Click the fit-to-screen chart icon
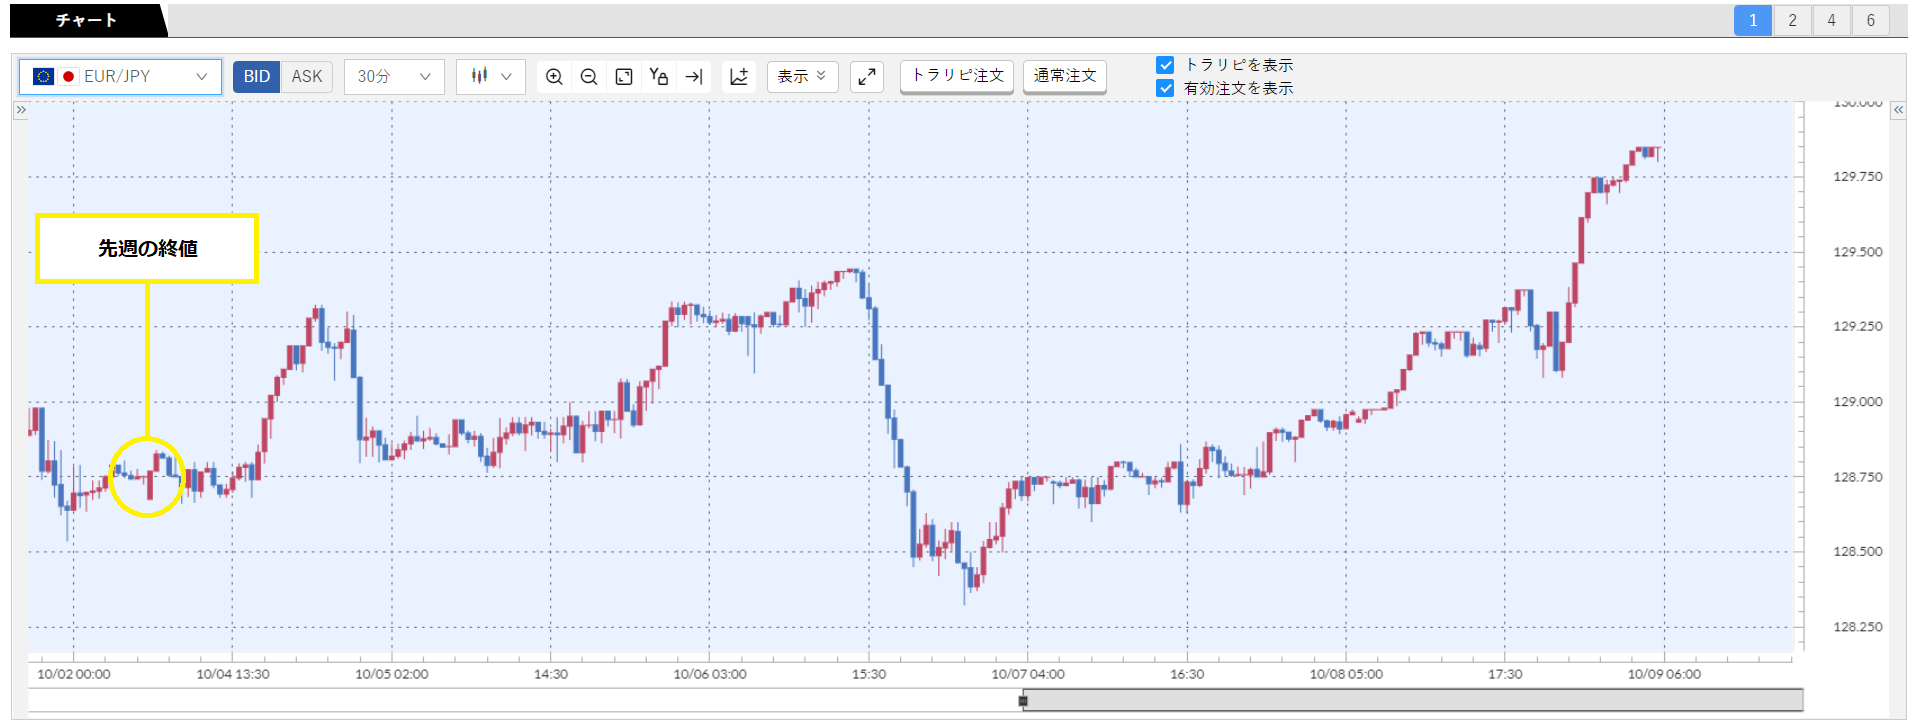 pos(624,76)
